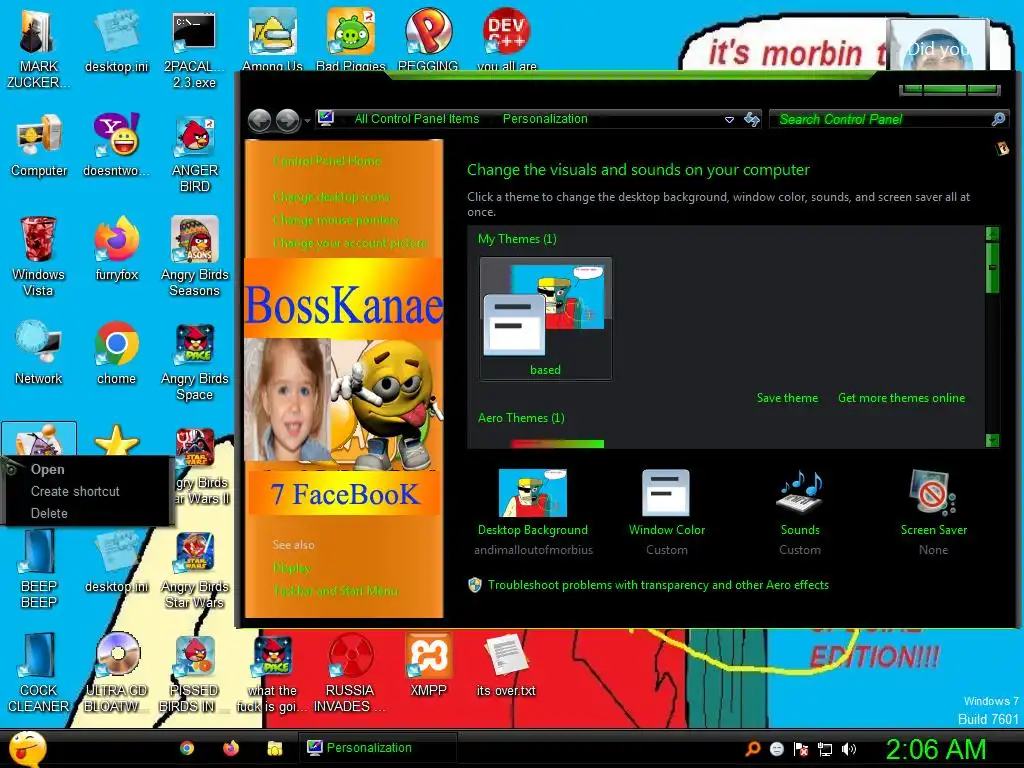Launch Firefox from the taskbar
Viewport: 1024px width, 768px height.
tap(231, 748)
